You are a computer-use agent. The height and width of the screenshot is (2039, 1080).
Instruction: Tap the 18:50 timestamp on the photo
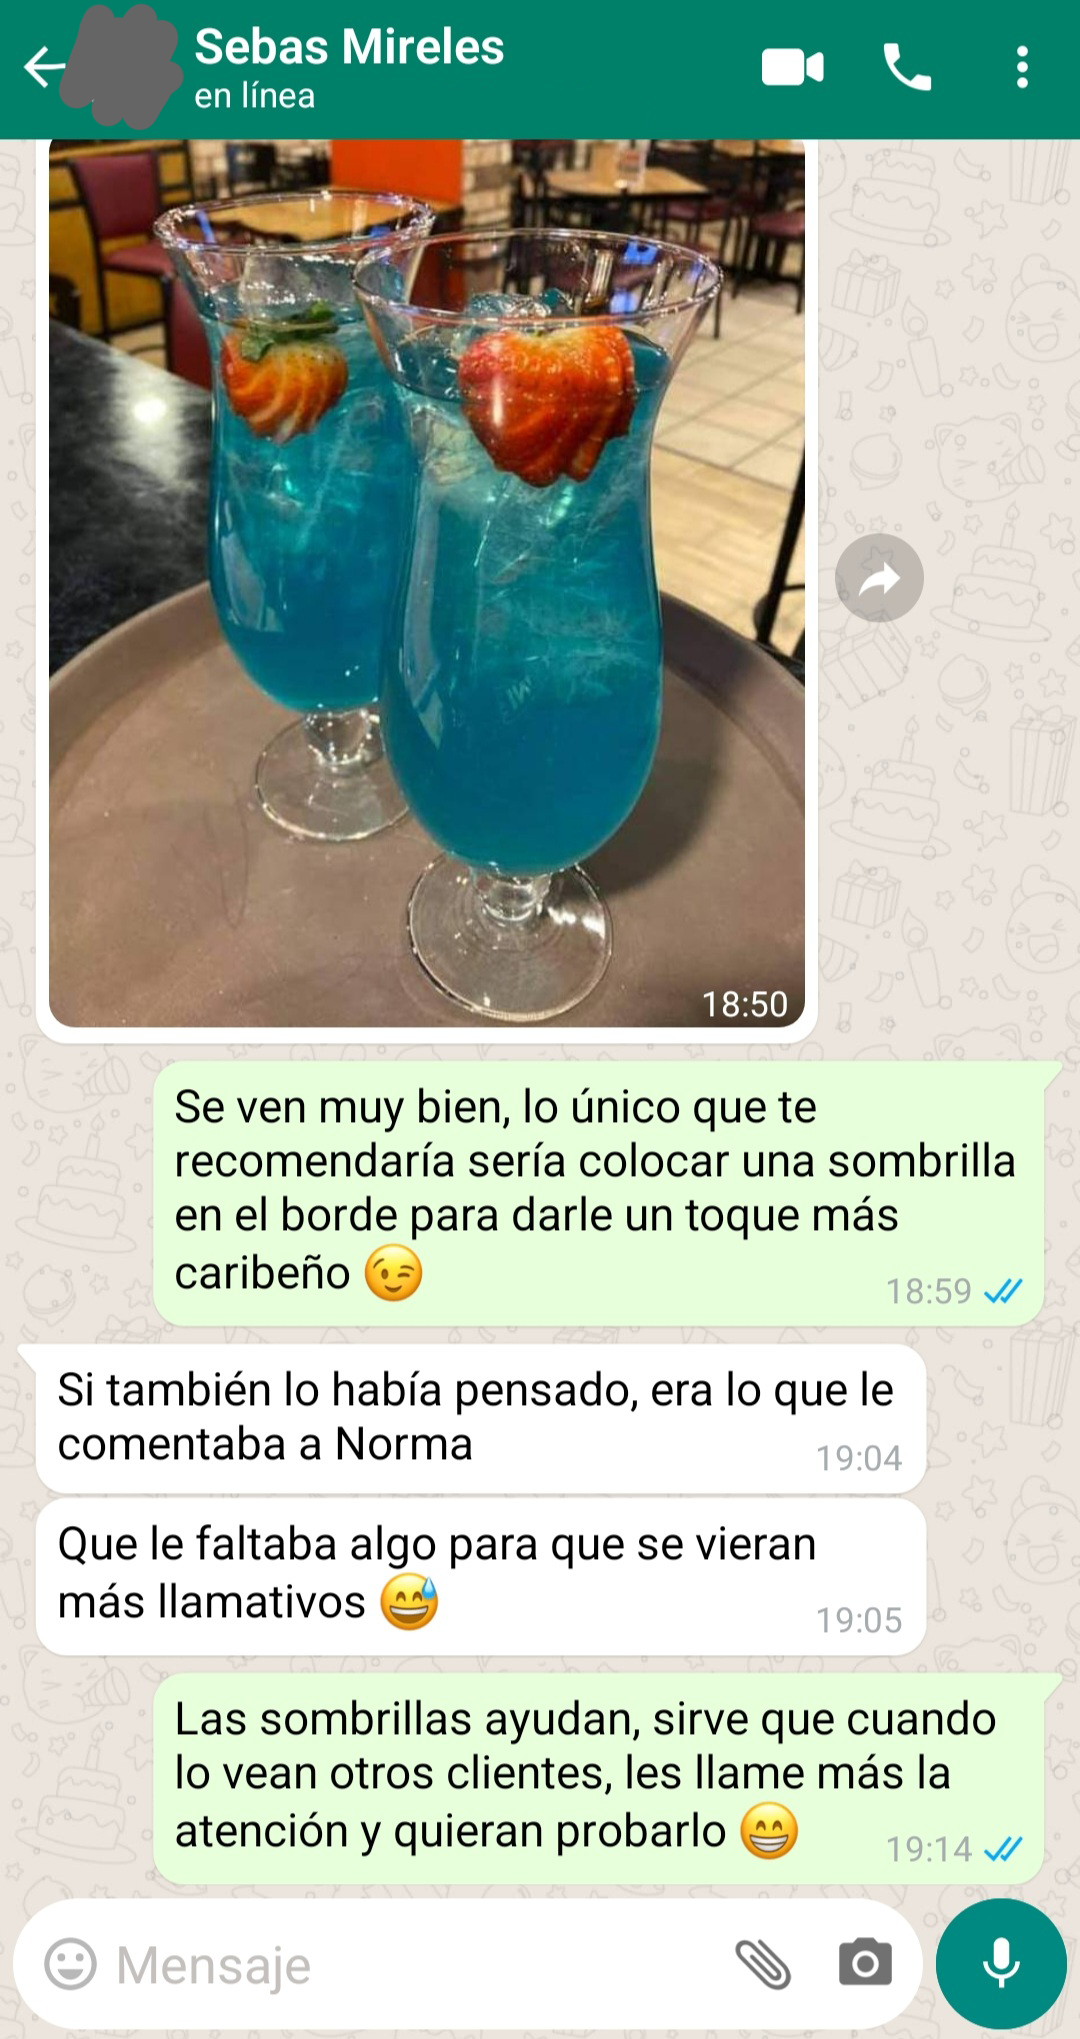pyautogui.click(x=744, y=1004)
